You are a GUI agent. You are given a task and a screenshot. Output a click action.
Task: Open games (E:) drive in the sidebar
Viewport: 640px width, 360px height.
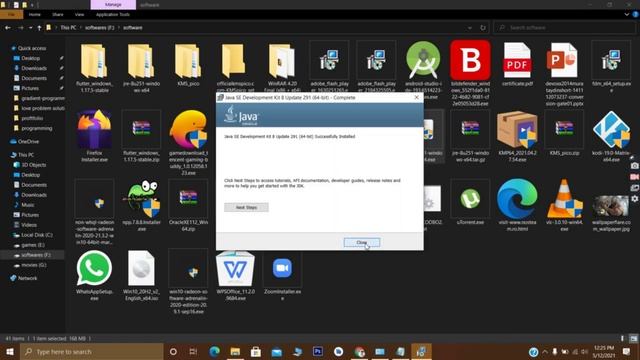click(33, 245)
